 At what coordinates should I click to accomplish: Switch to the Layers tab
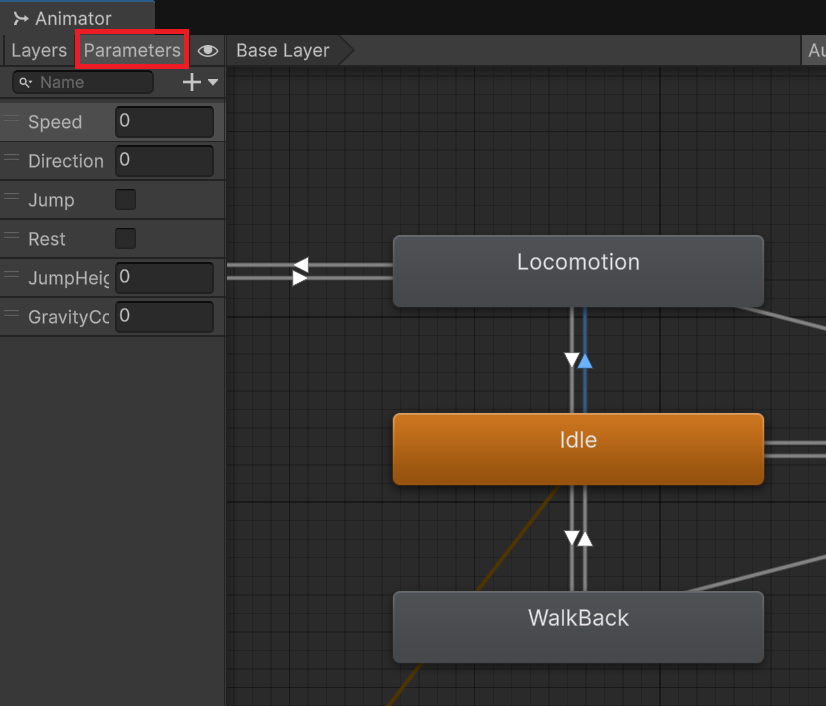tap(39, 50)
